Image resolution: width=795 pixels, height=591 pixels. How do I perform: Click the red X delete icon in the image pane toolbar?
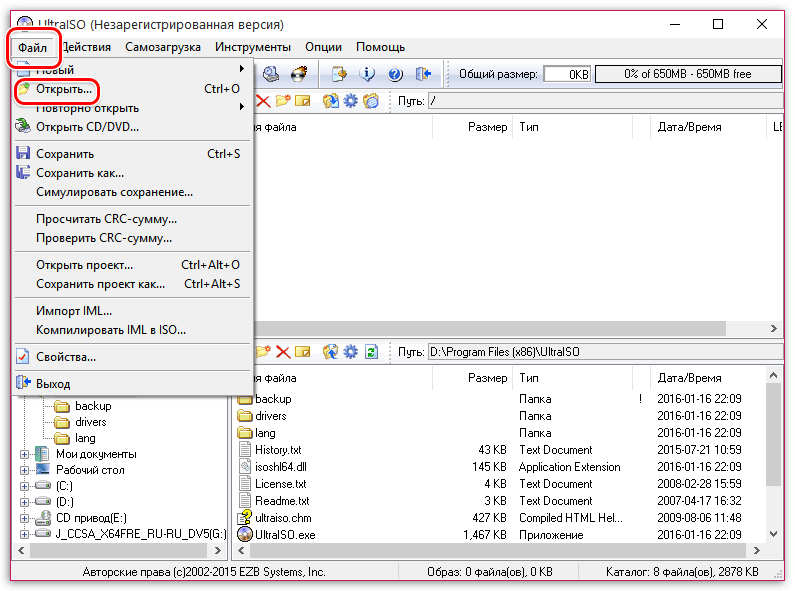tap(263, 101)
